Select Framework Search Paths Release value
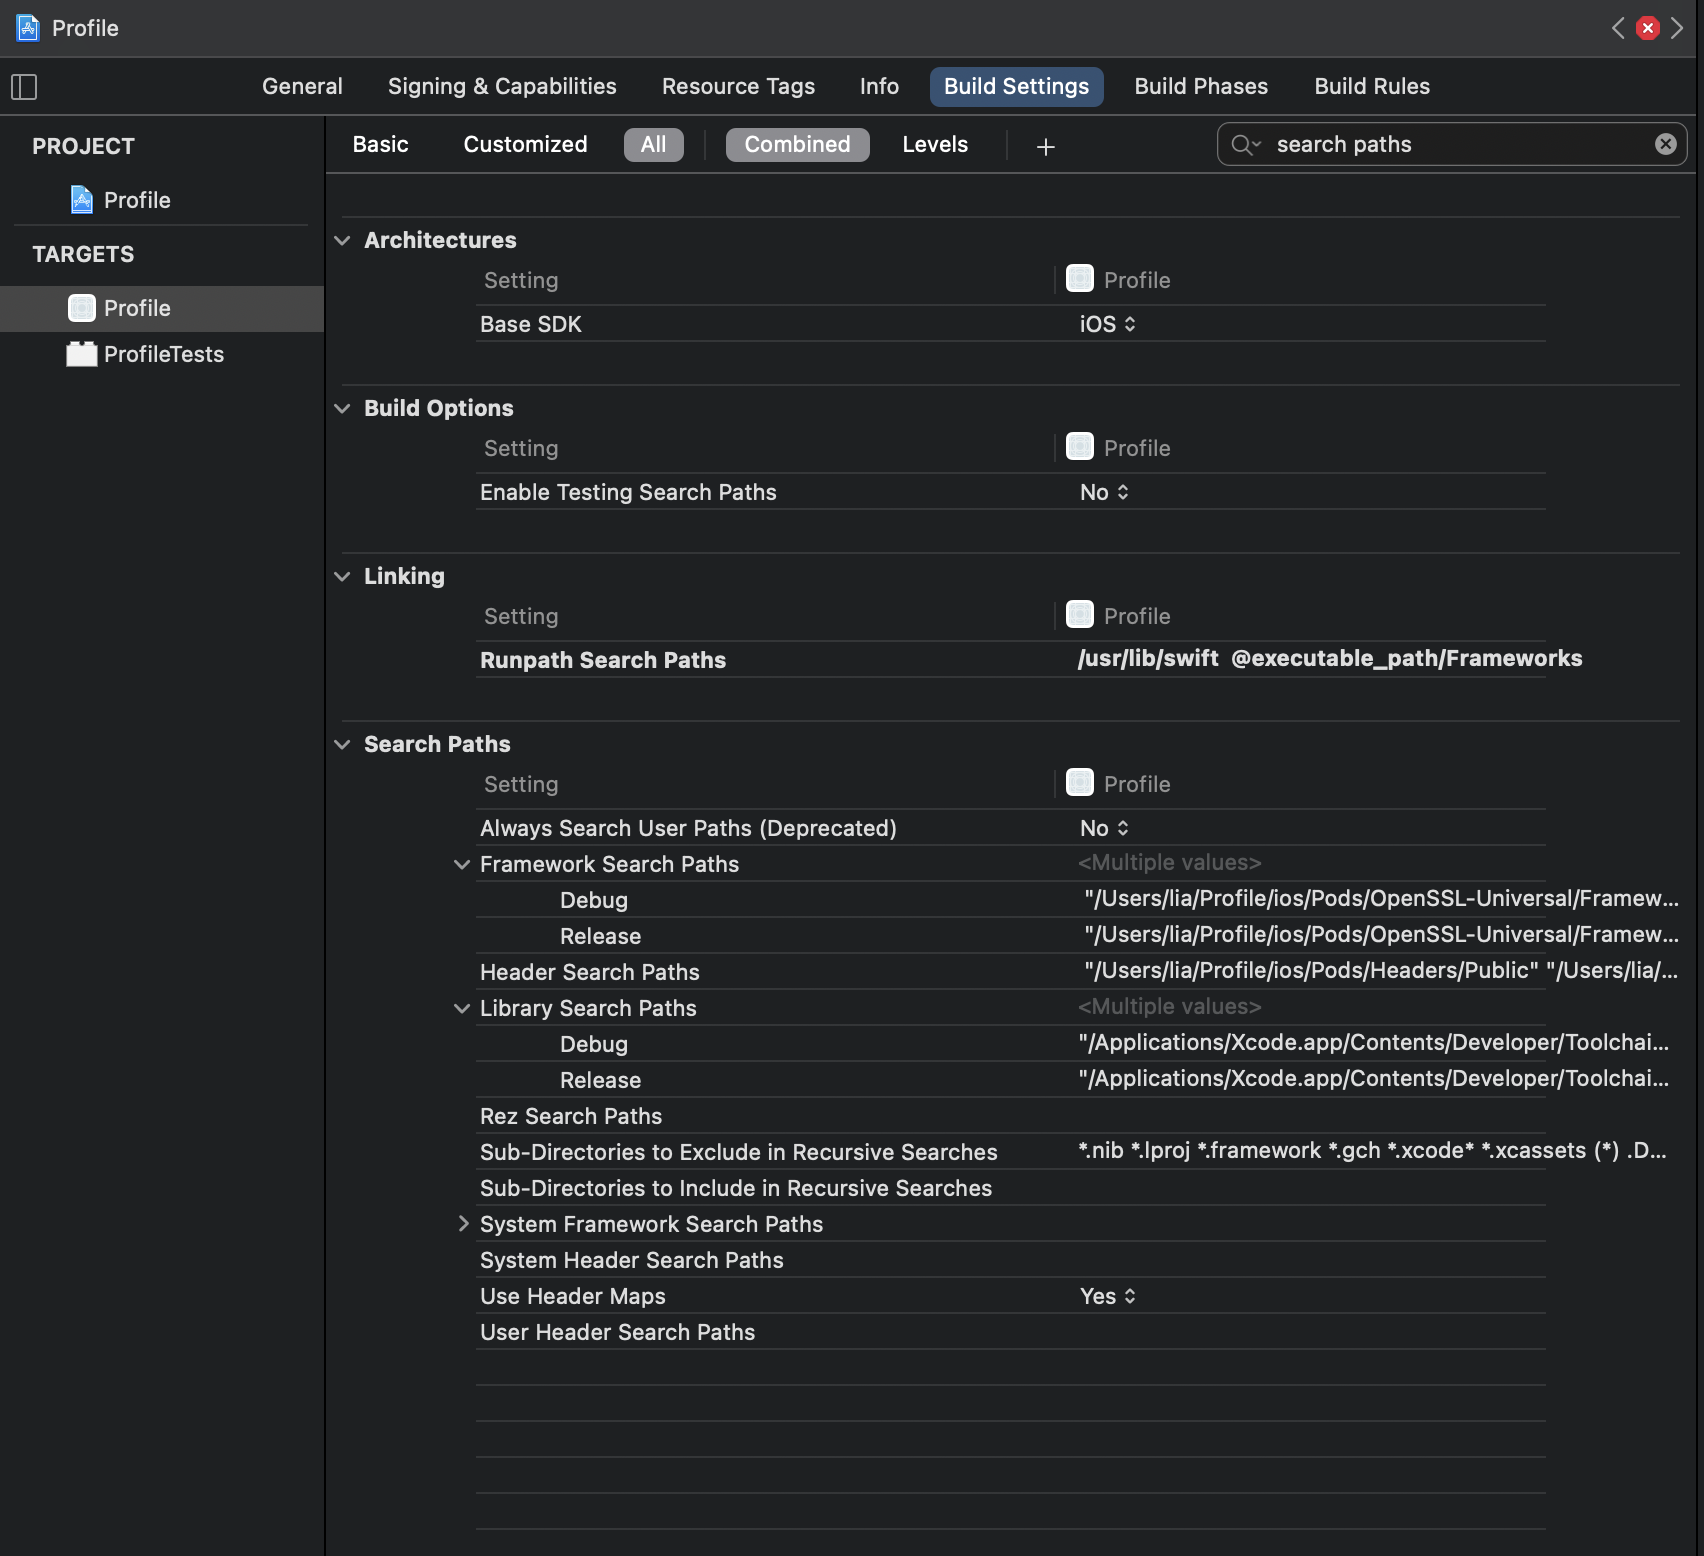Screen dimensions: 1704x1556 (x=1381, y=934)
